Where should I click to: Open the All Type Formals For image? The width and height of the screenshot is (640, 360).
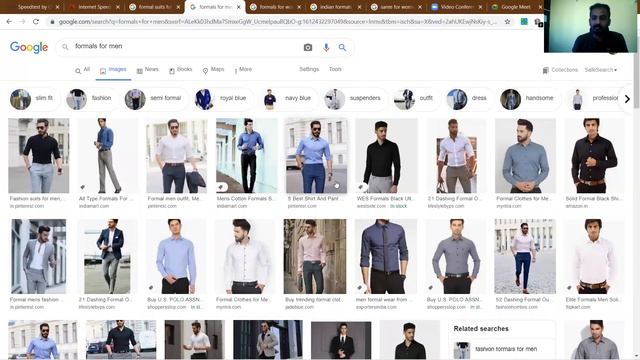pos(108,156)
